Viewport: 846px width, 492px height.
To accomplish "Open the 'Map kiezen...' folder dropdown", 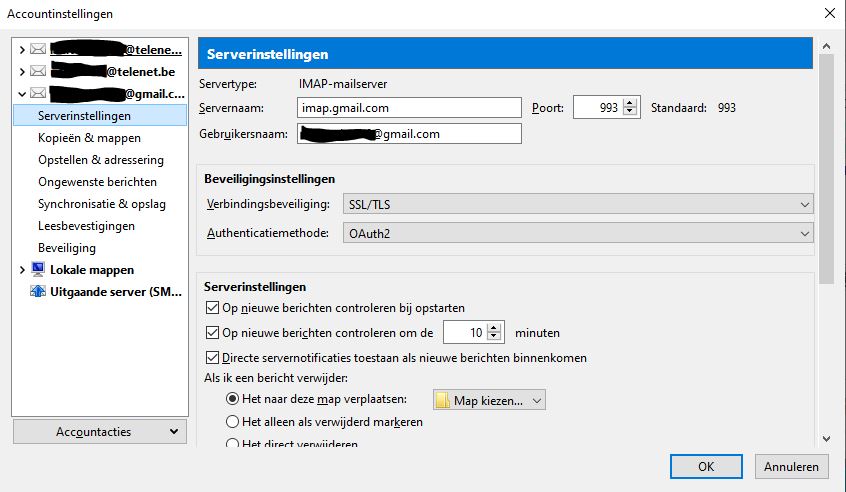I will click(x=489, y=400).
